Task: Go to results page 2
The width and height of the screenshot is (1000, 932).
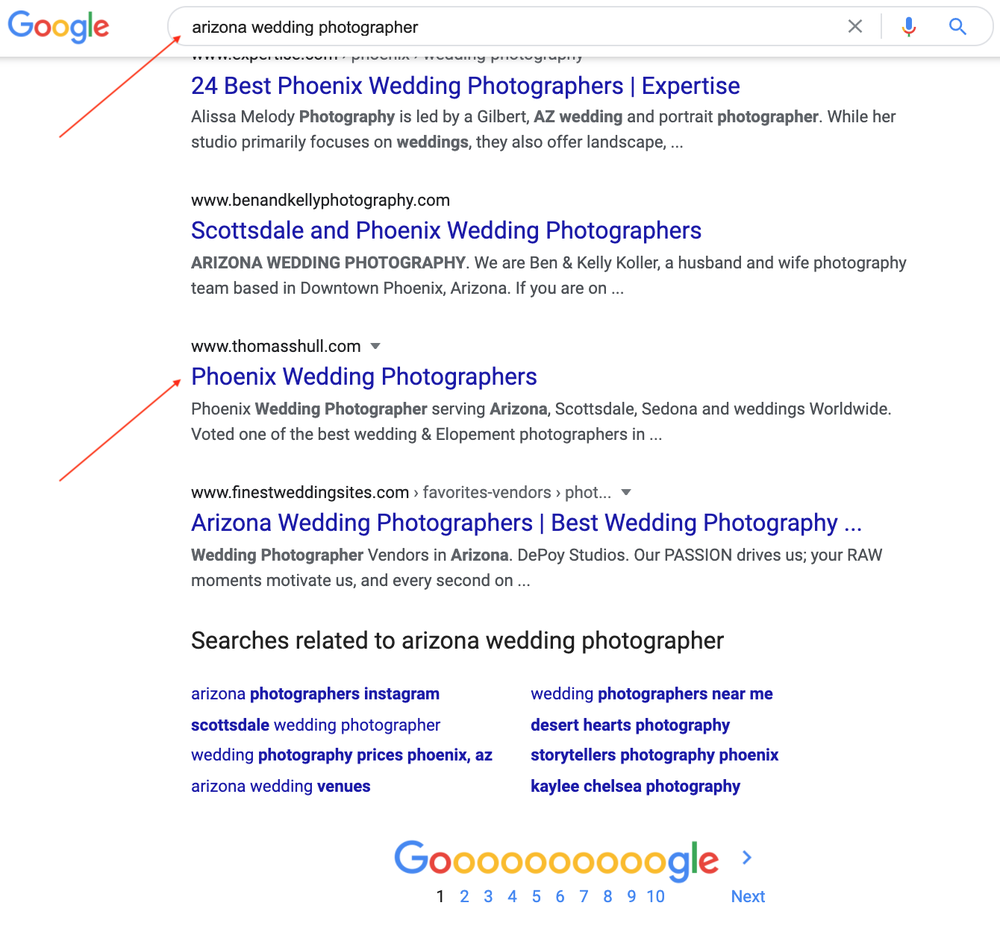Action: coord(464,897)
